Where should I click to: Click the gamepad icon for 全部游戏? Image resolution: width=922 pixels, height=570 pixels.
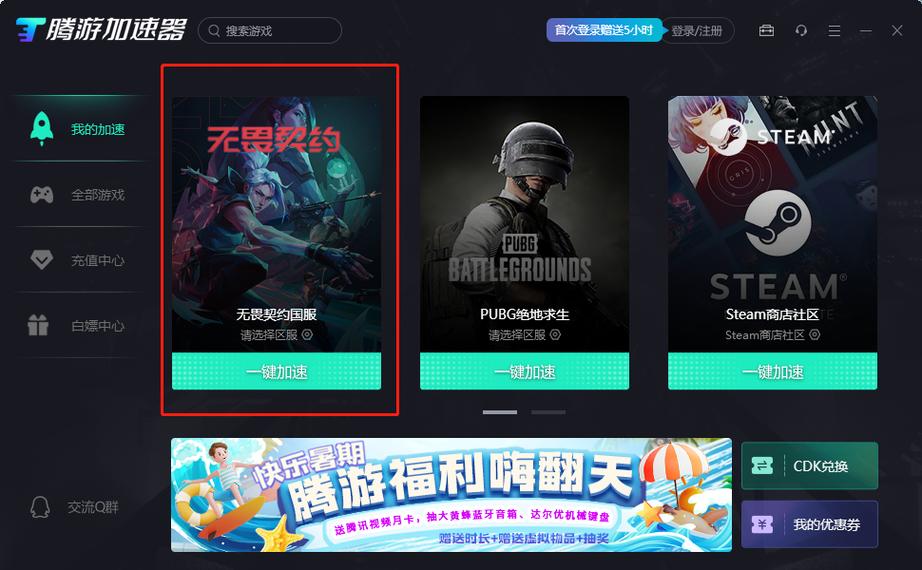point(42,194)
